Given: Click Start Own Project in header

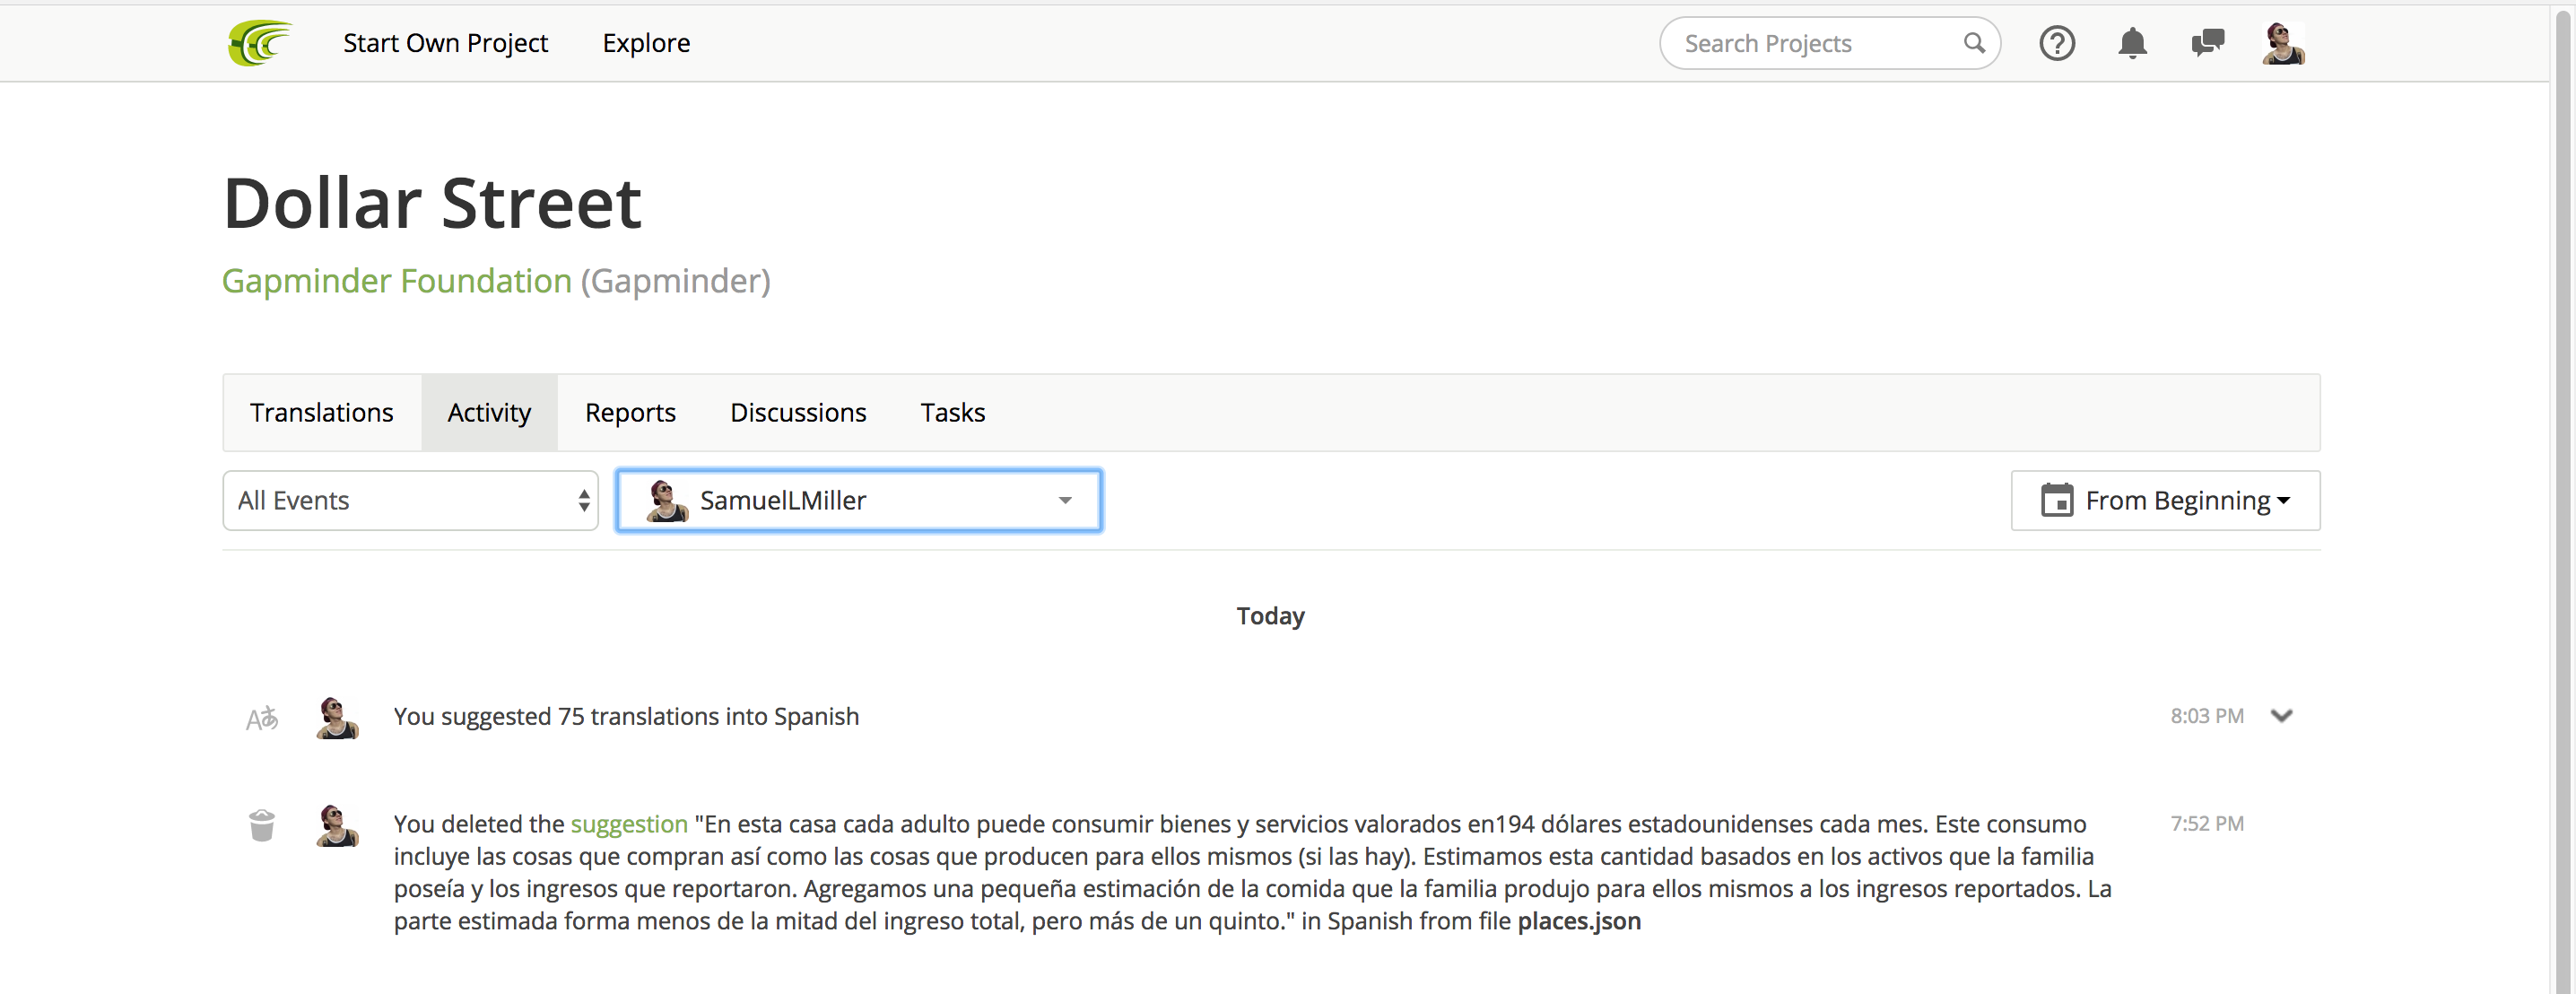Looking at the screenshot, I should pos(445,43).
